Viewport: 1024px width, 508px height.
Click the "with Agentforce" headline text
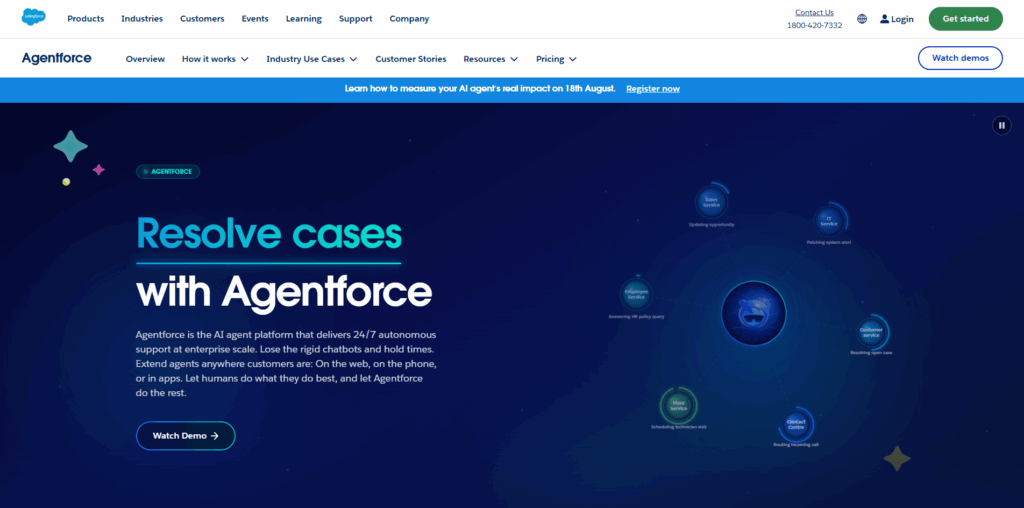[x=284, y=291]
